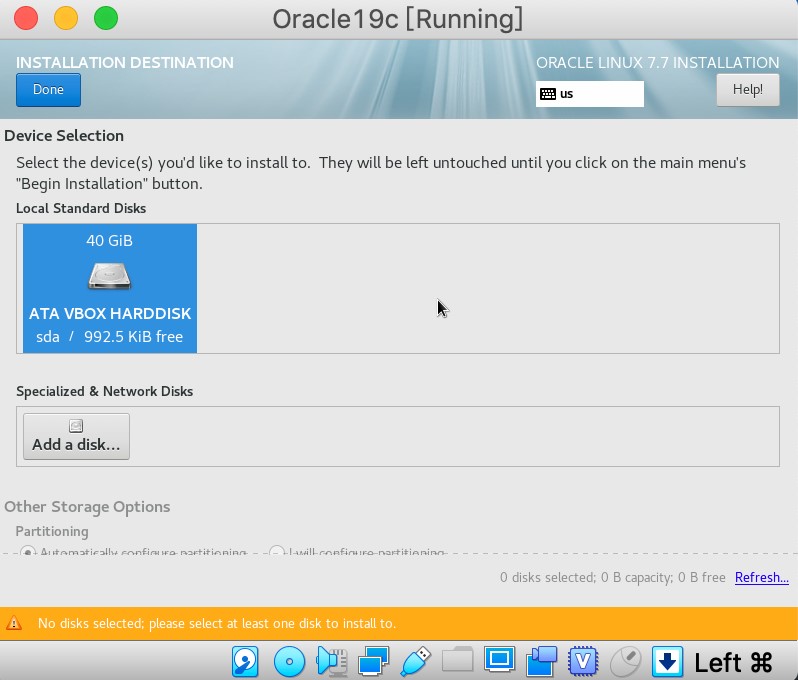
Task: Open the VirtualBox hard disk activity icon
Action: pos(245,662)
